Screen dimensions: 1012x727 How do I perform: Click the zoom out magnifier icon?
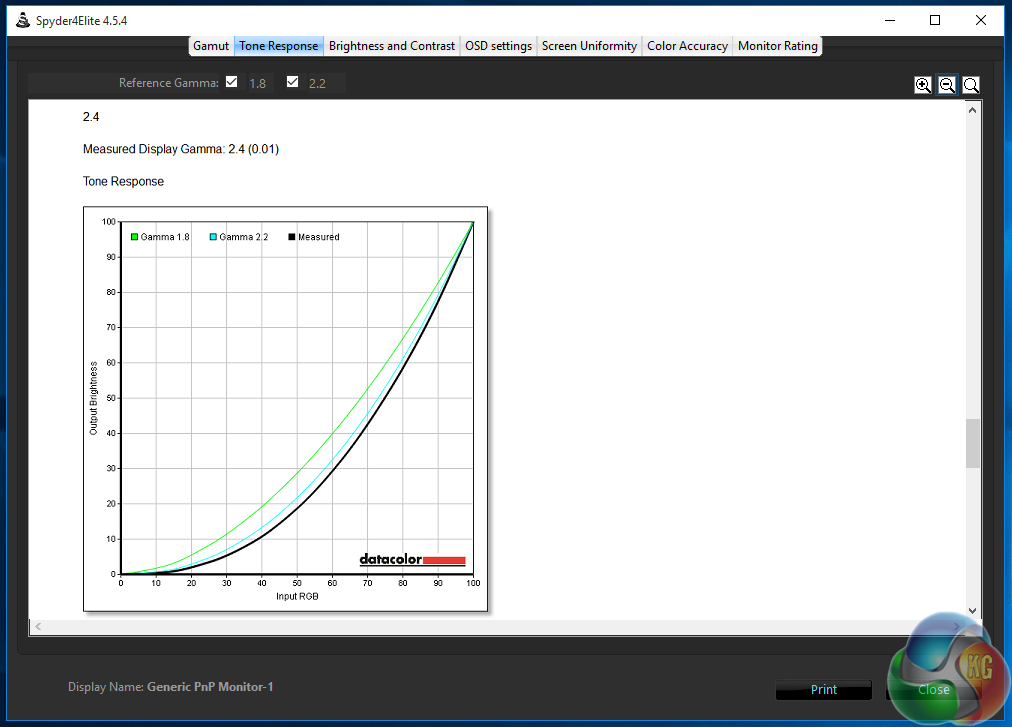pos(947,85)
